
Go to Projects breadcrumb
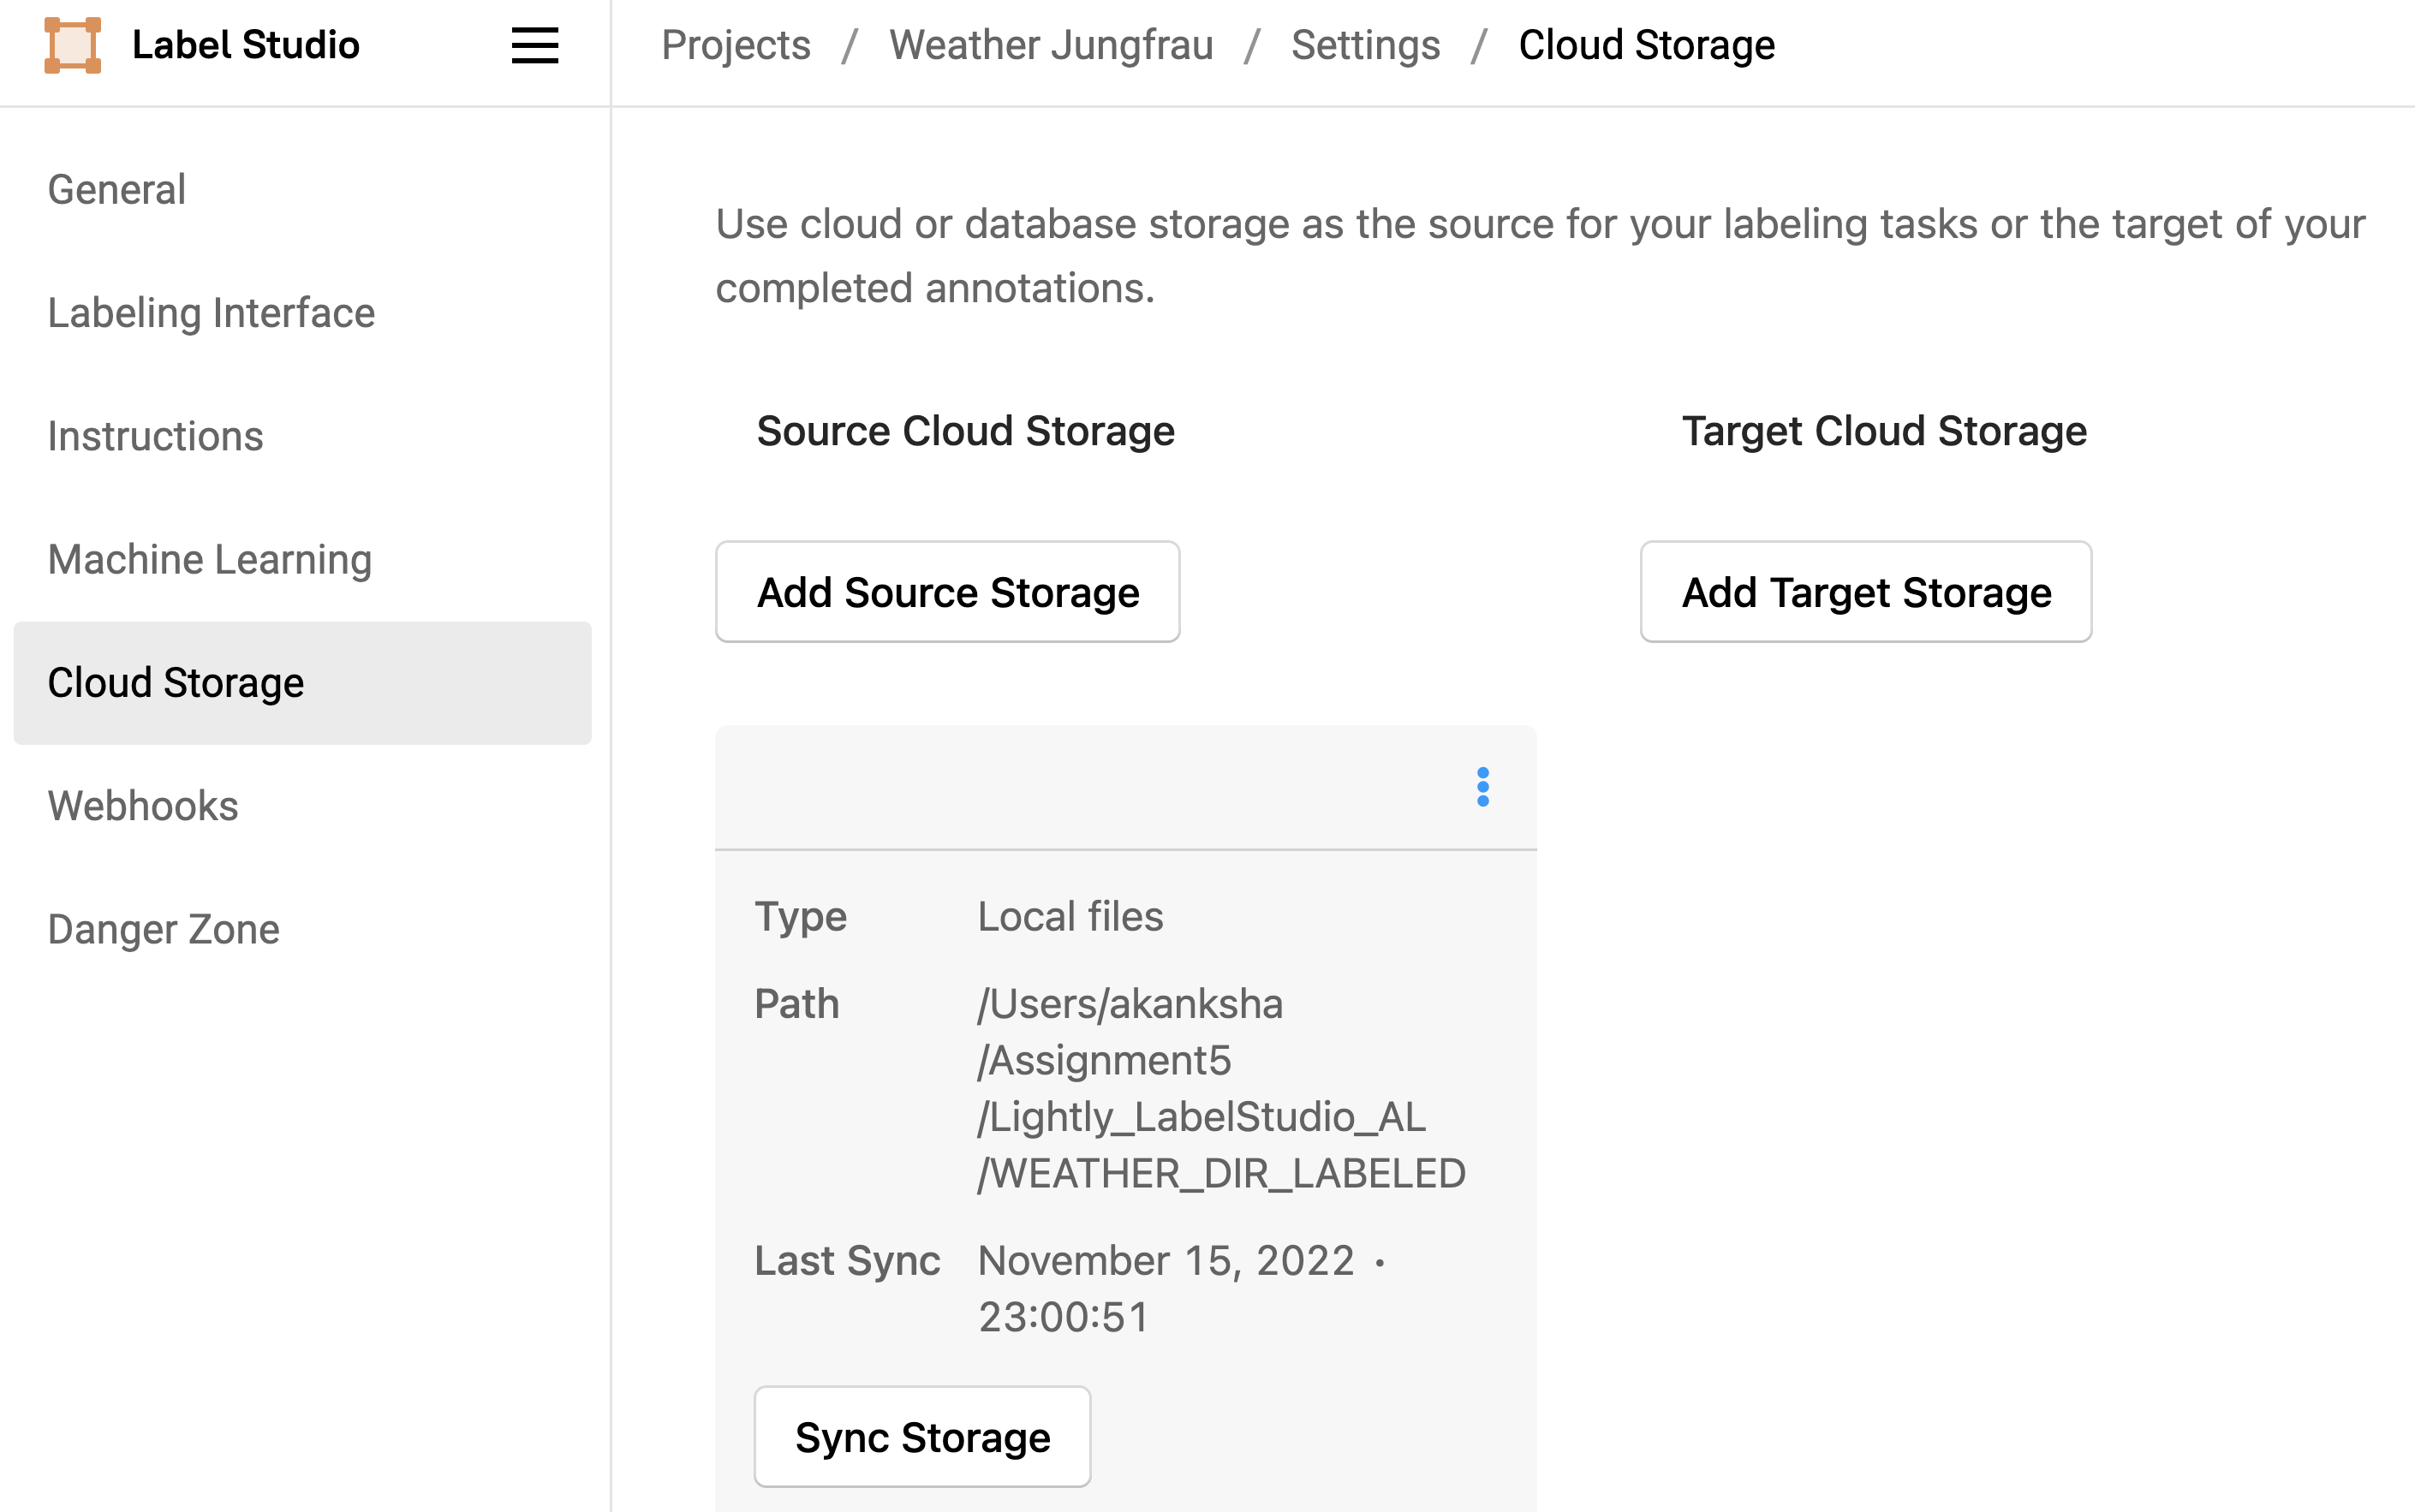tap(736, 45)
